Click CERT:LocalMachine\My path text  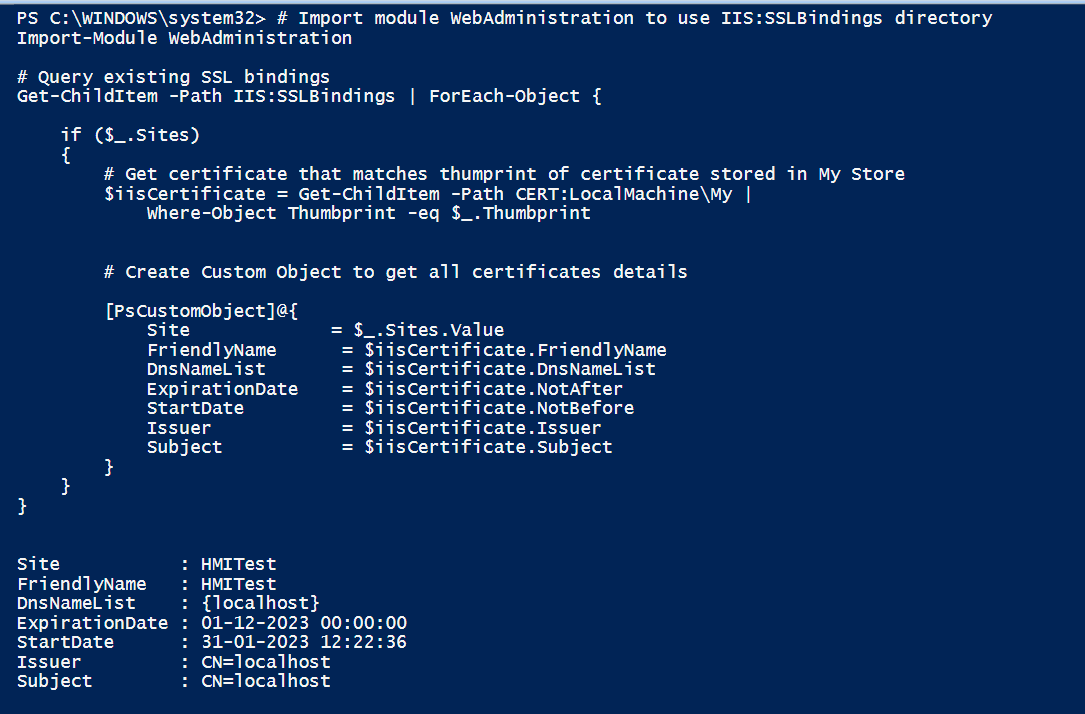(623, 194)
